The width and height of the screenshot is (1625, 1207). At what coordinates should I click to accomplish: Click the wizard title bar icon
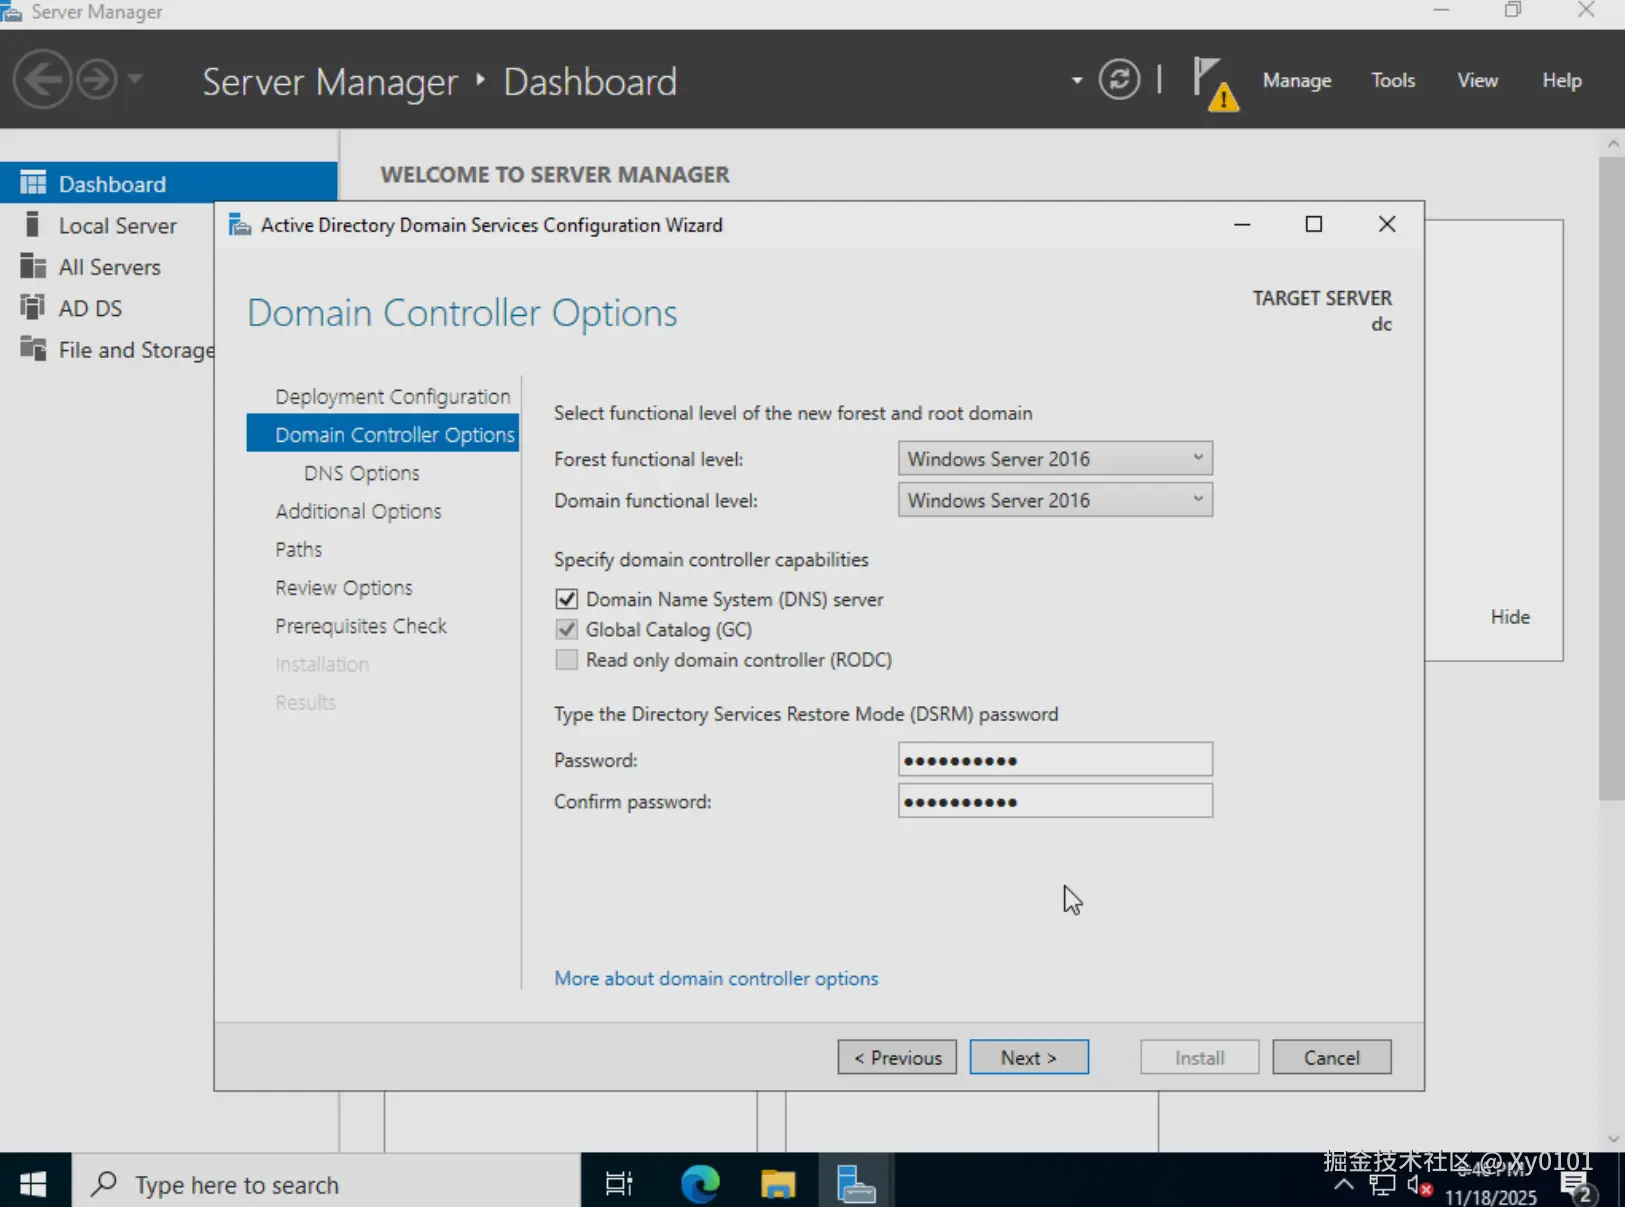(240, 225)
